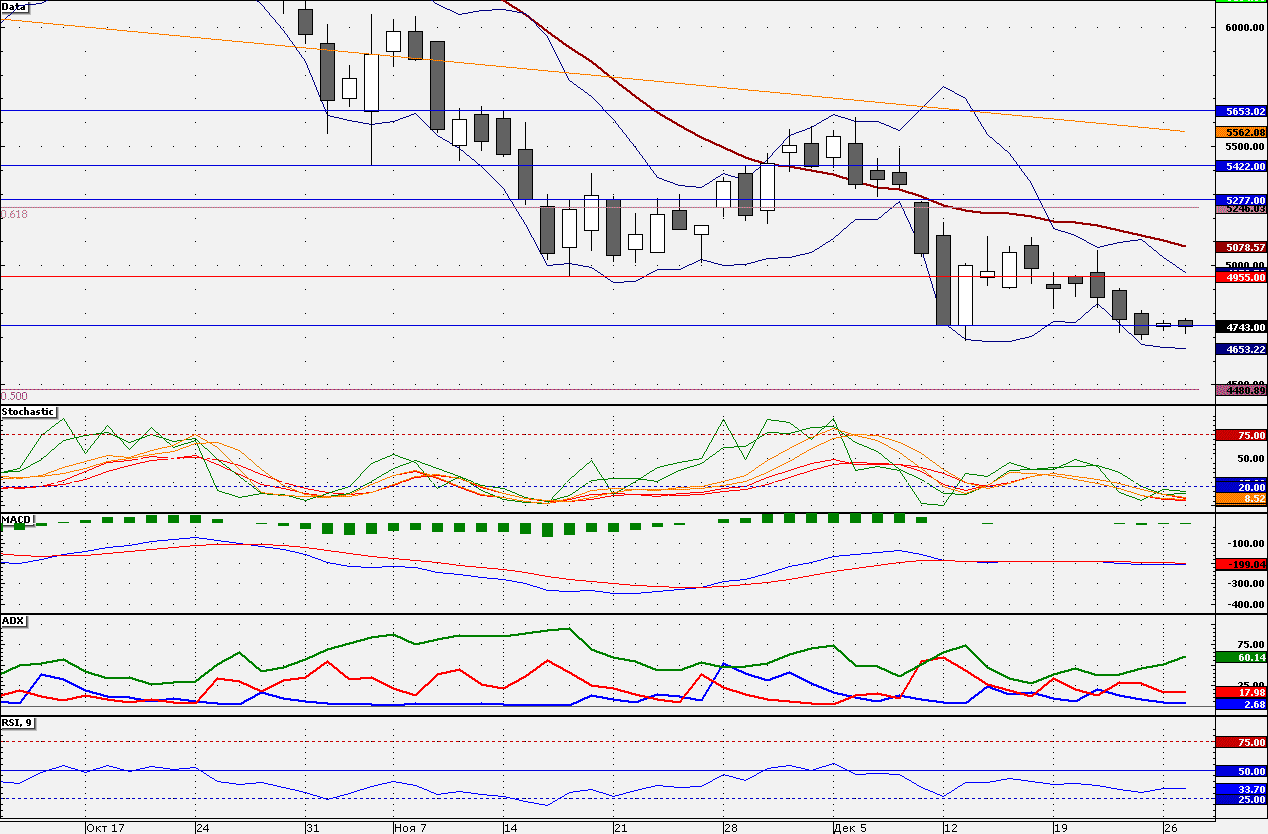Click the red 4955.00 price level tag
1268x834 pixels.
click(1240, 277)
